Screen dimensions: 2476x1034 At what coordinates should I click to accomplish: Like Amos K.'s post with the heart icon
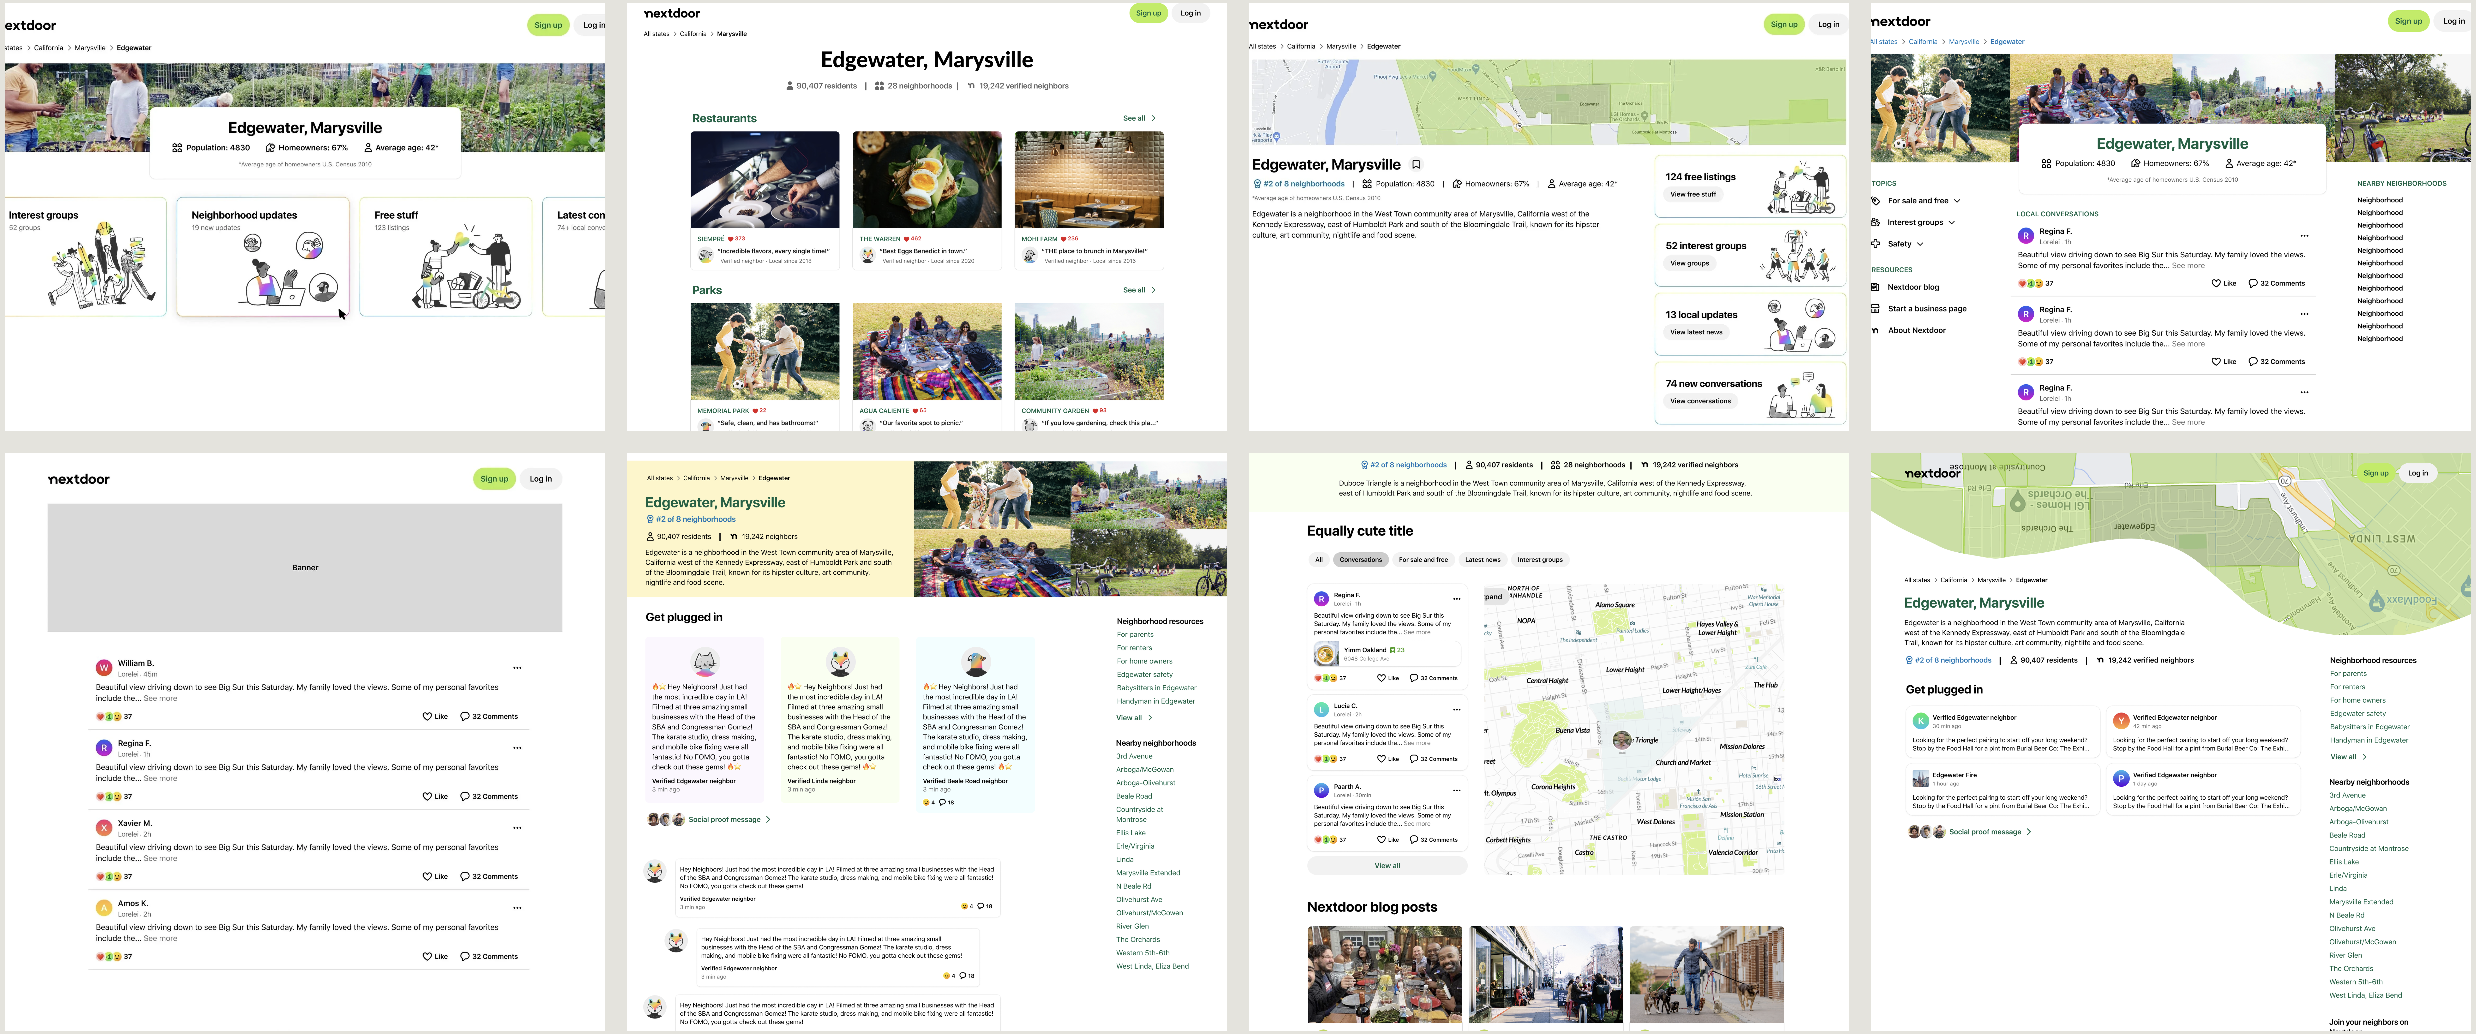click(427, 957)
